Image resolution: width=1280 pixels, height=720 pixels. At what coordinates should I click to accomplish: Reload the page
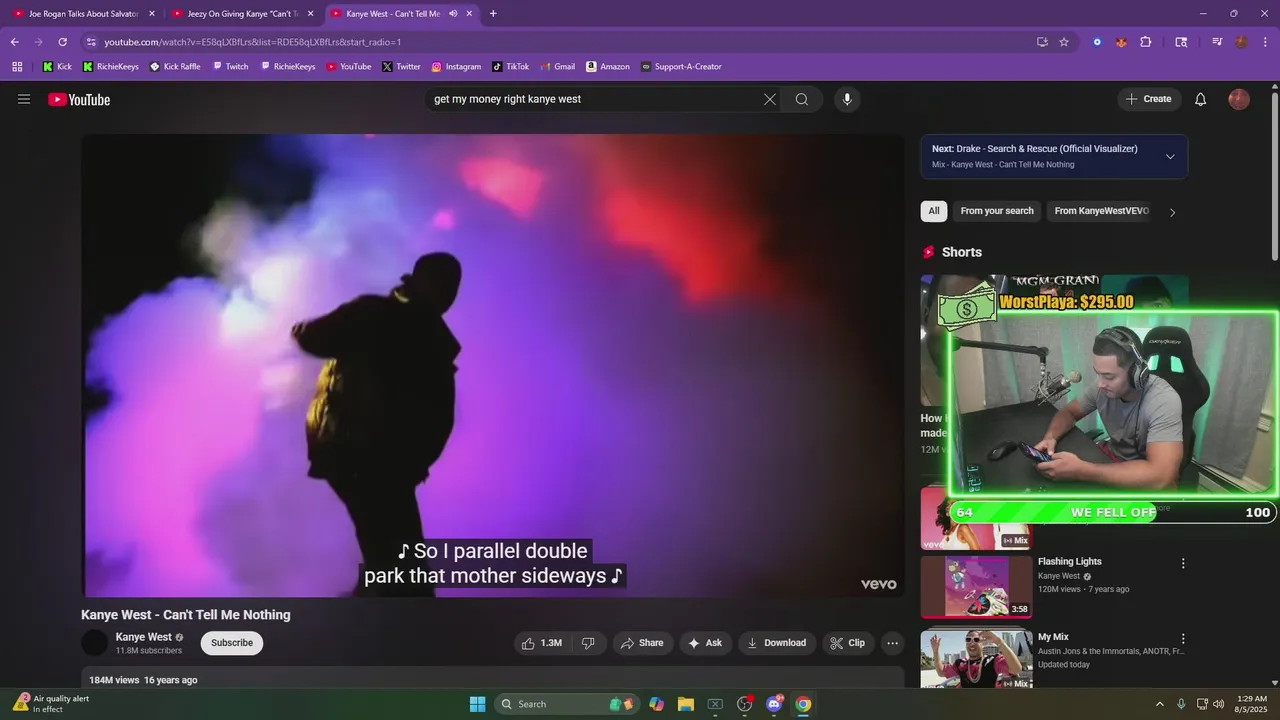click(62, 42)
